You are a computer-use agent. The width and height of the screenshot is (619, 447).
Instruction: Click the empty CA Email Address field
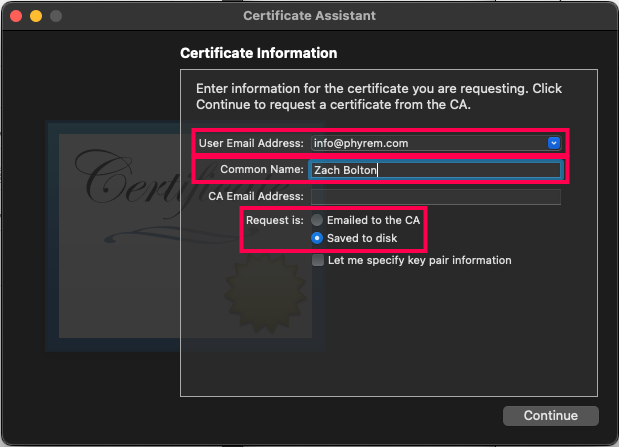(435, 196)
